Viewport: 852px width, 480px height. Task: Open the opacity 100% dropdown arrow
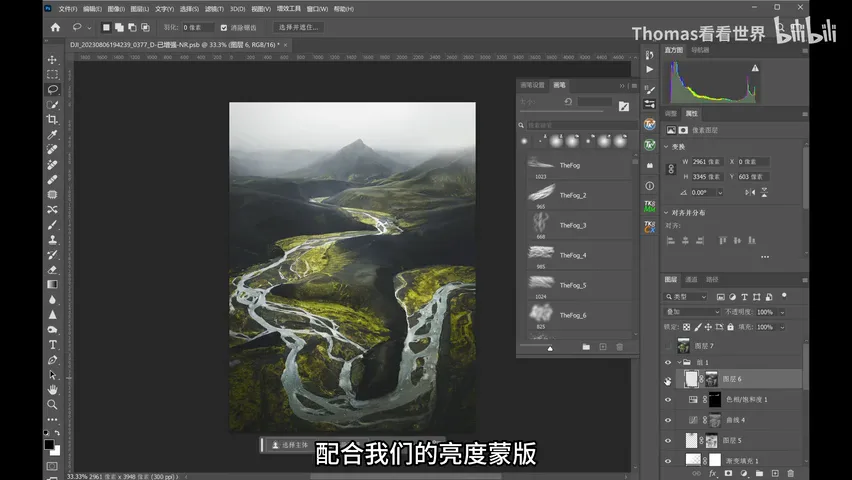coord(782,312)
